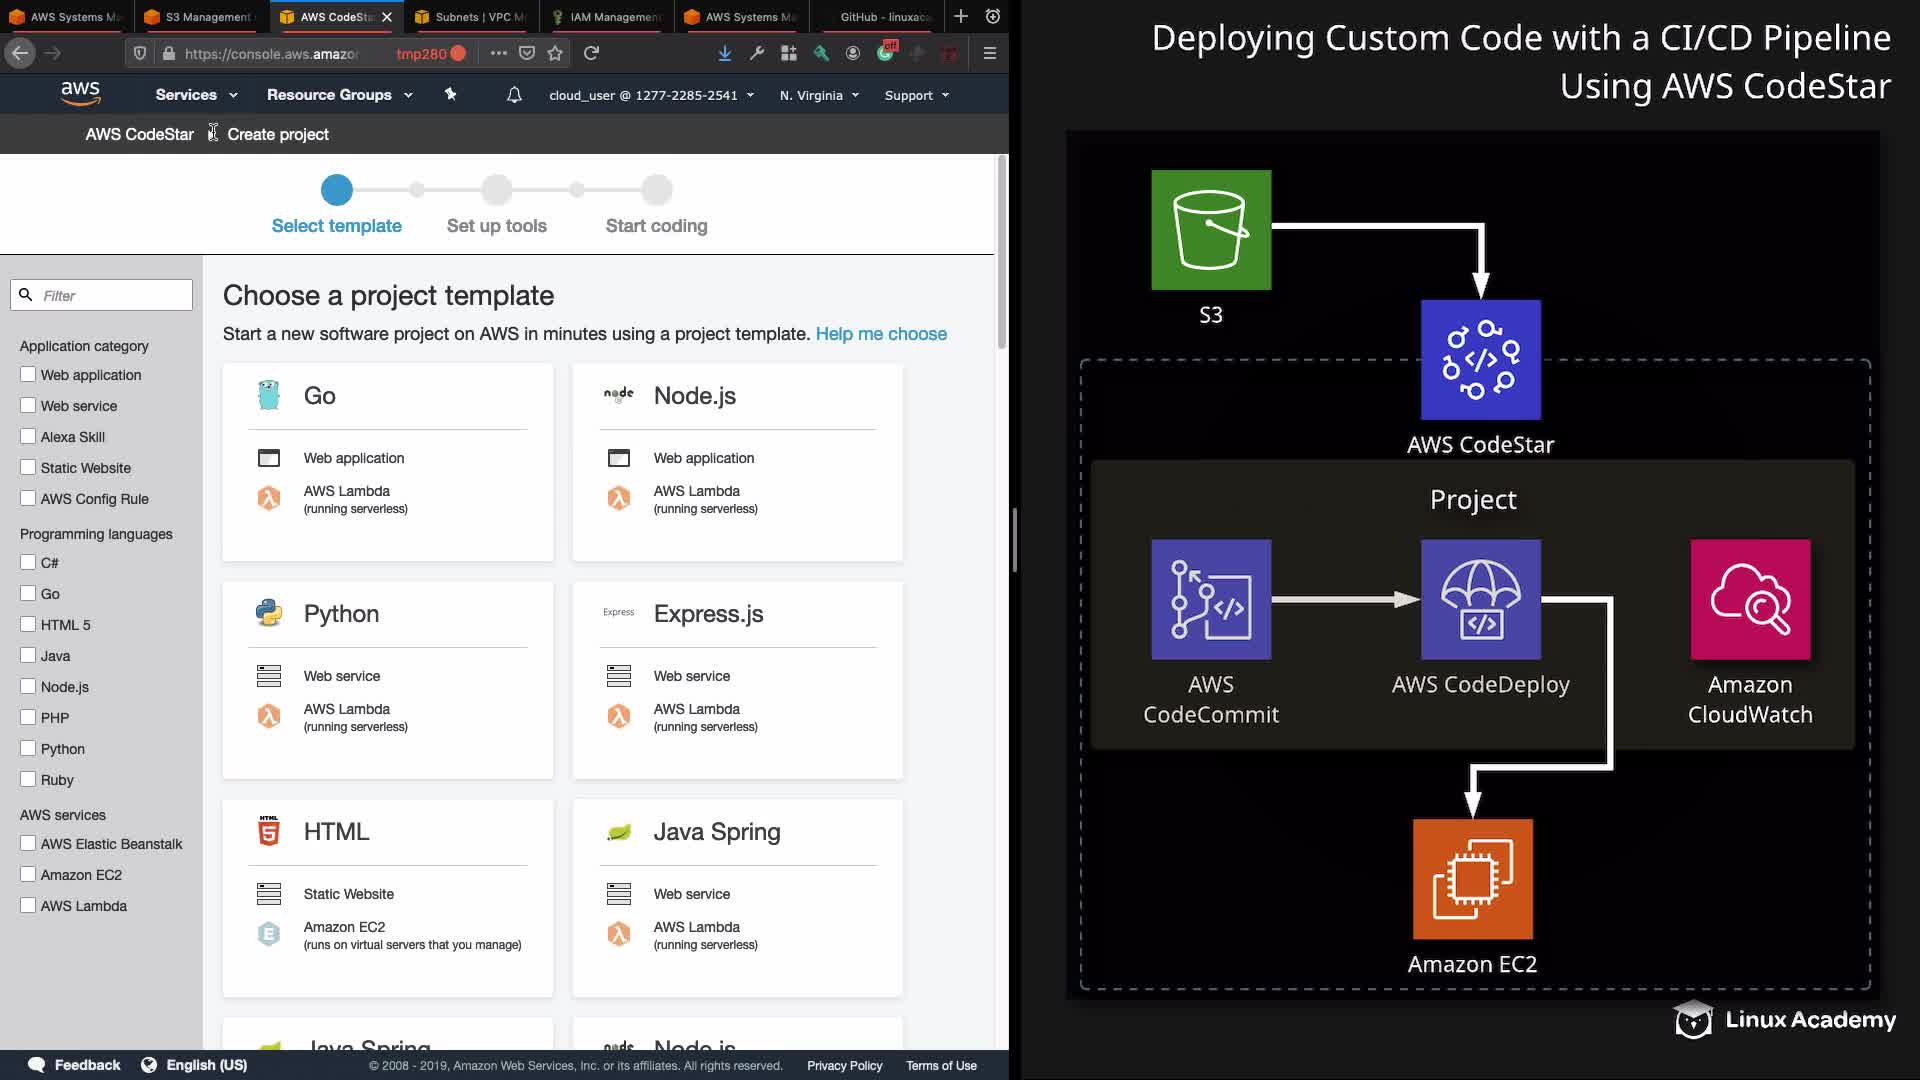Screen dimensions: 1920x1080
Task: Open the Firefox downloads arrow icon
Action: [x=724, y=53]
